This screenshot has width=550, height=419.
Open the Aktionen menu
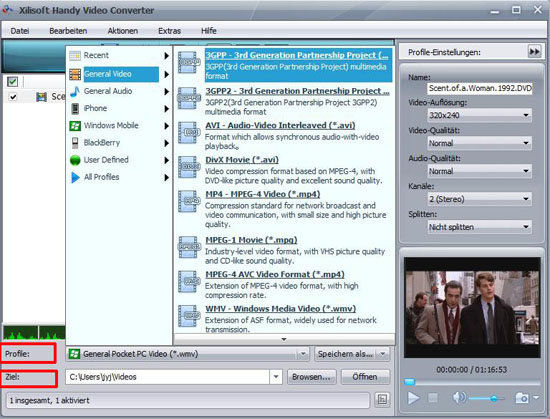(x=123, y=31)
